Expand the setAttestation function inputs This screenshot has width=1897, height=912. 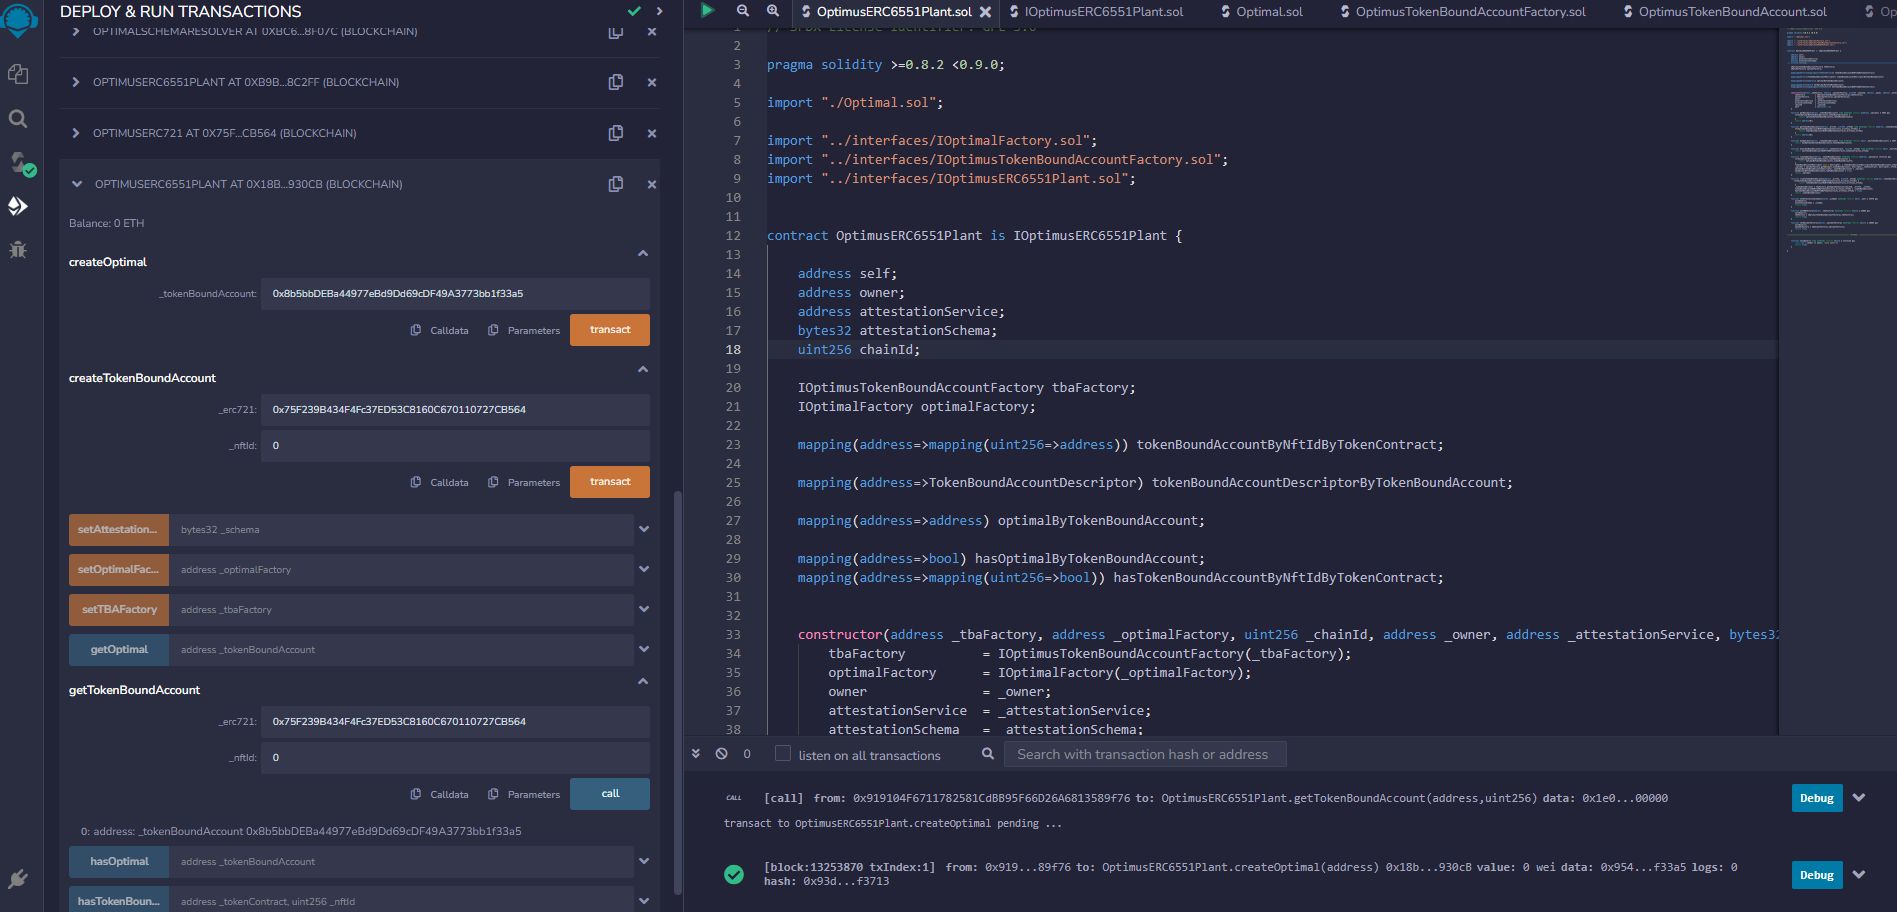tap(644, 529)
